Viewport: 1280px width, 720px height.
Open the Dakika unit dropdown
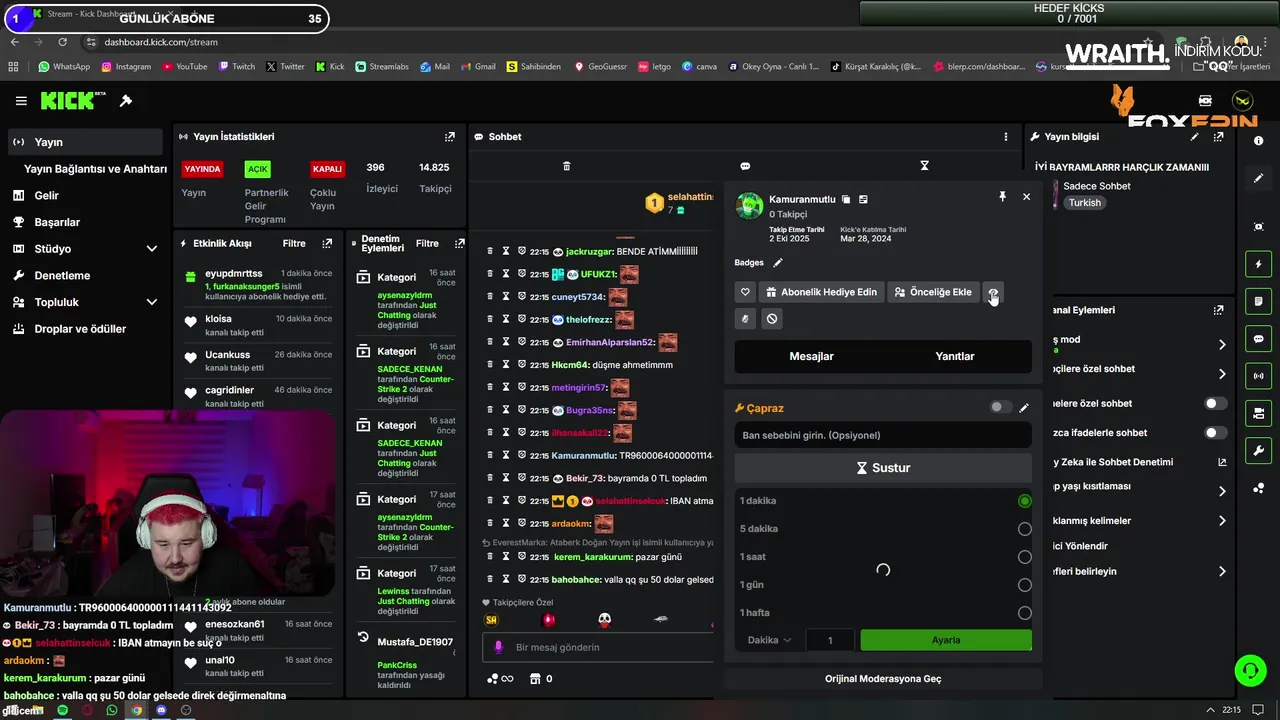click(770, 640)
